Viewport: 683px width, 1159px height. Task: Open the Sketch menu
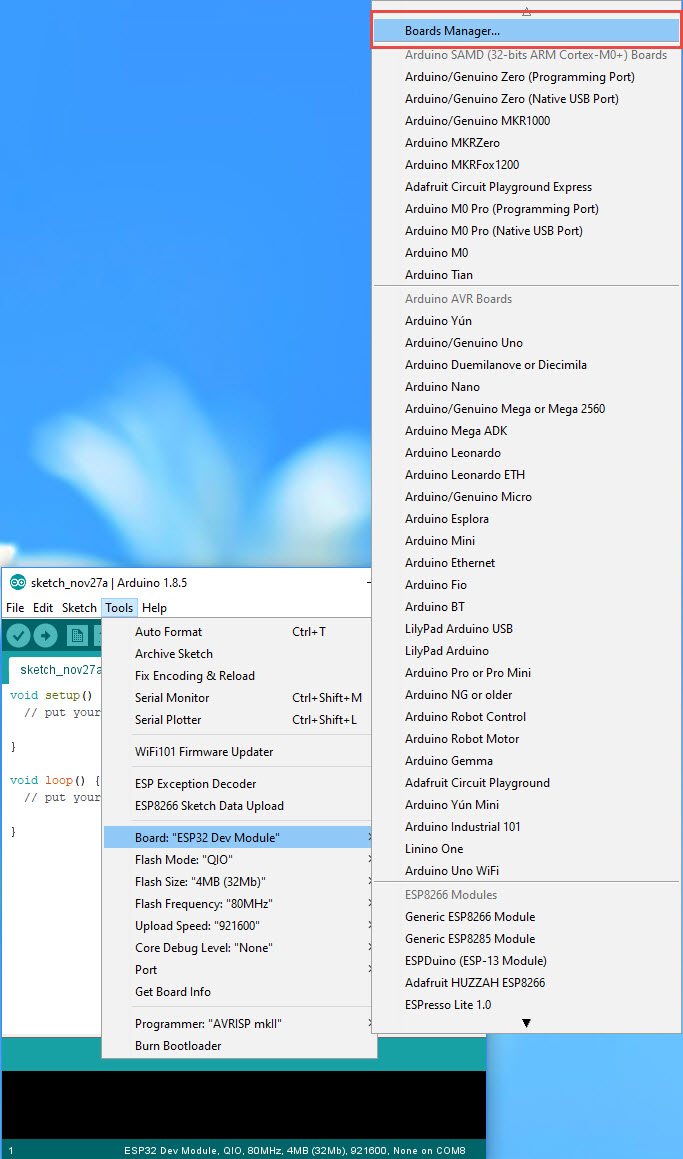(x=79, y=608)
